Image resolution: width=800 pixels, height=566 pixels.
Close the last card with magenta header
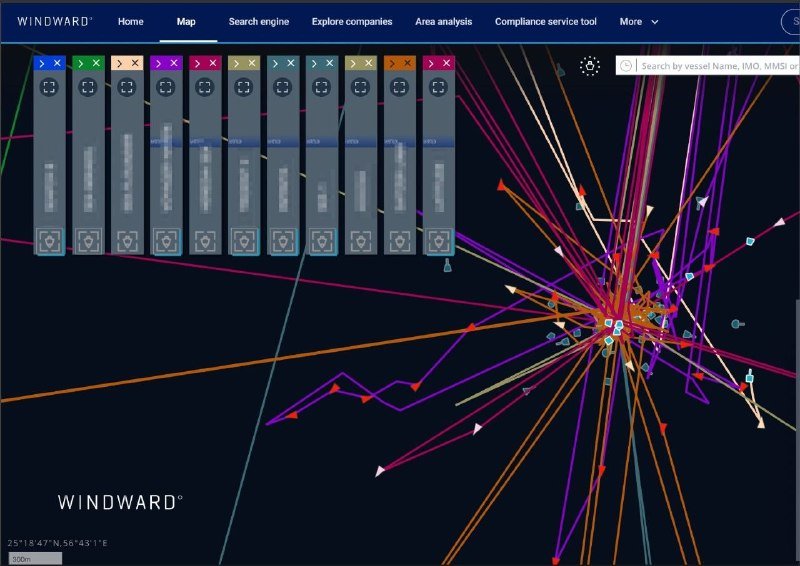click(446, 63)
